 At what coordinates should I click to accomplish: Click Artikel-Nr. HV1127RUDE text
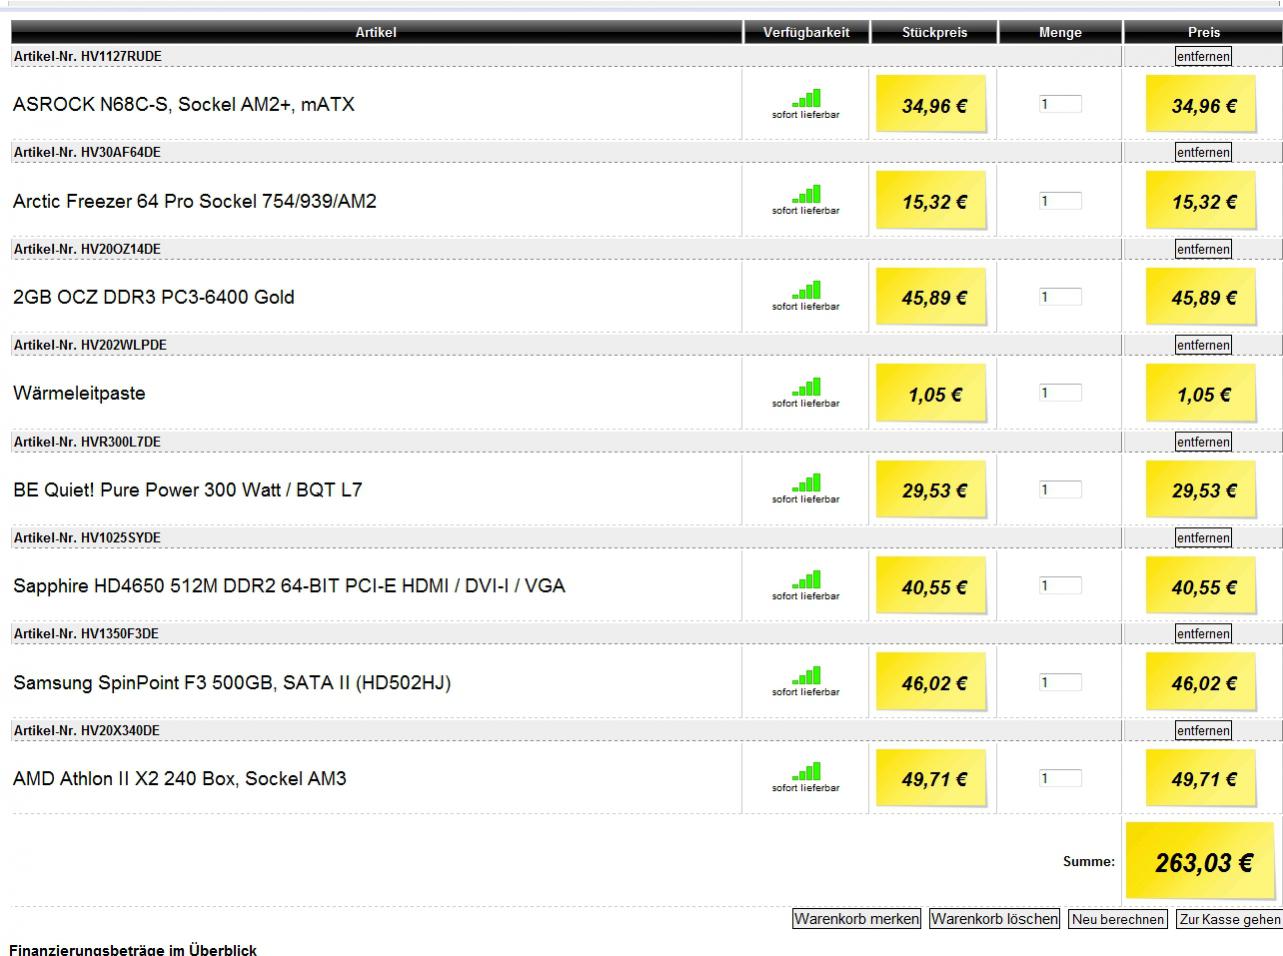[x=87, y=56]
